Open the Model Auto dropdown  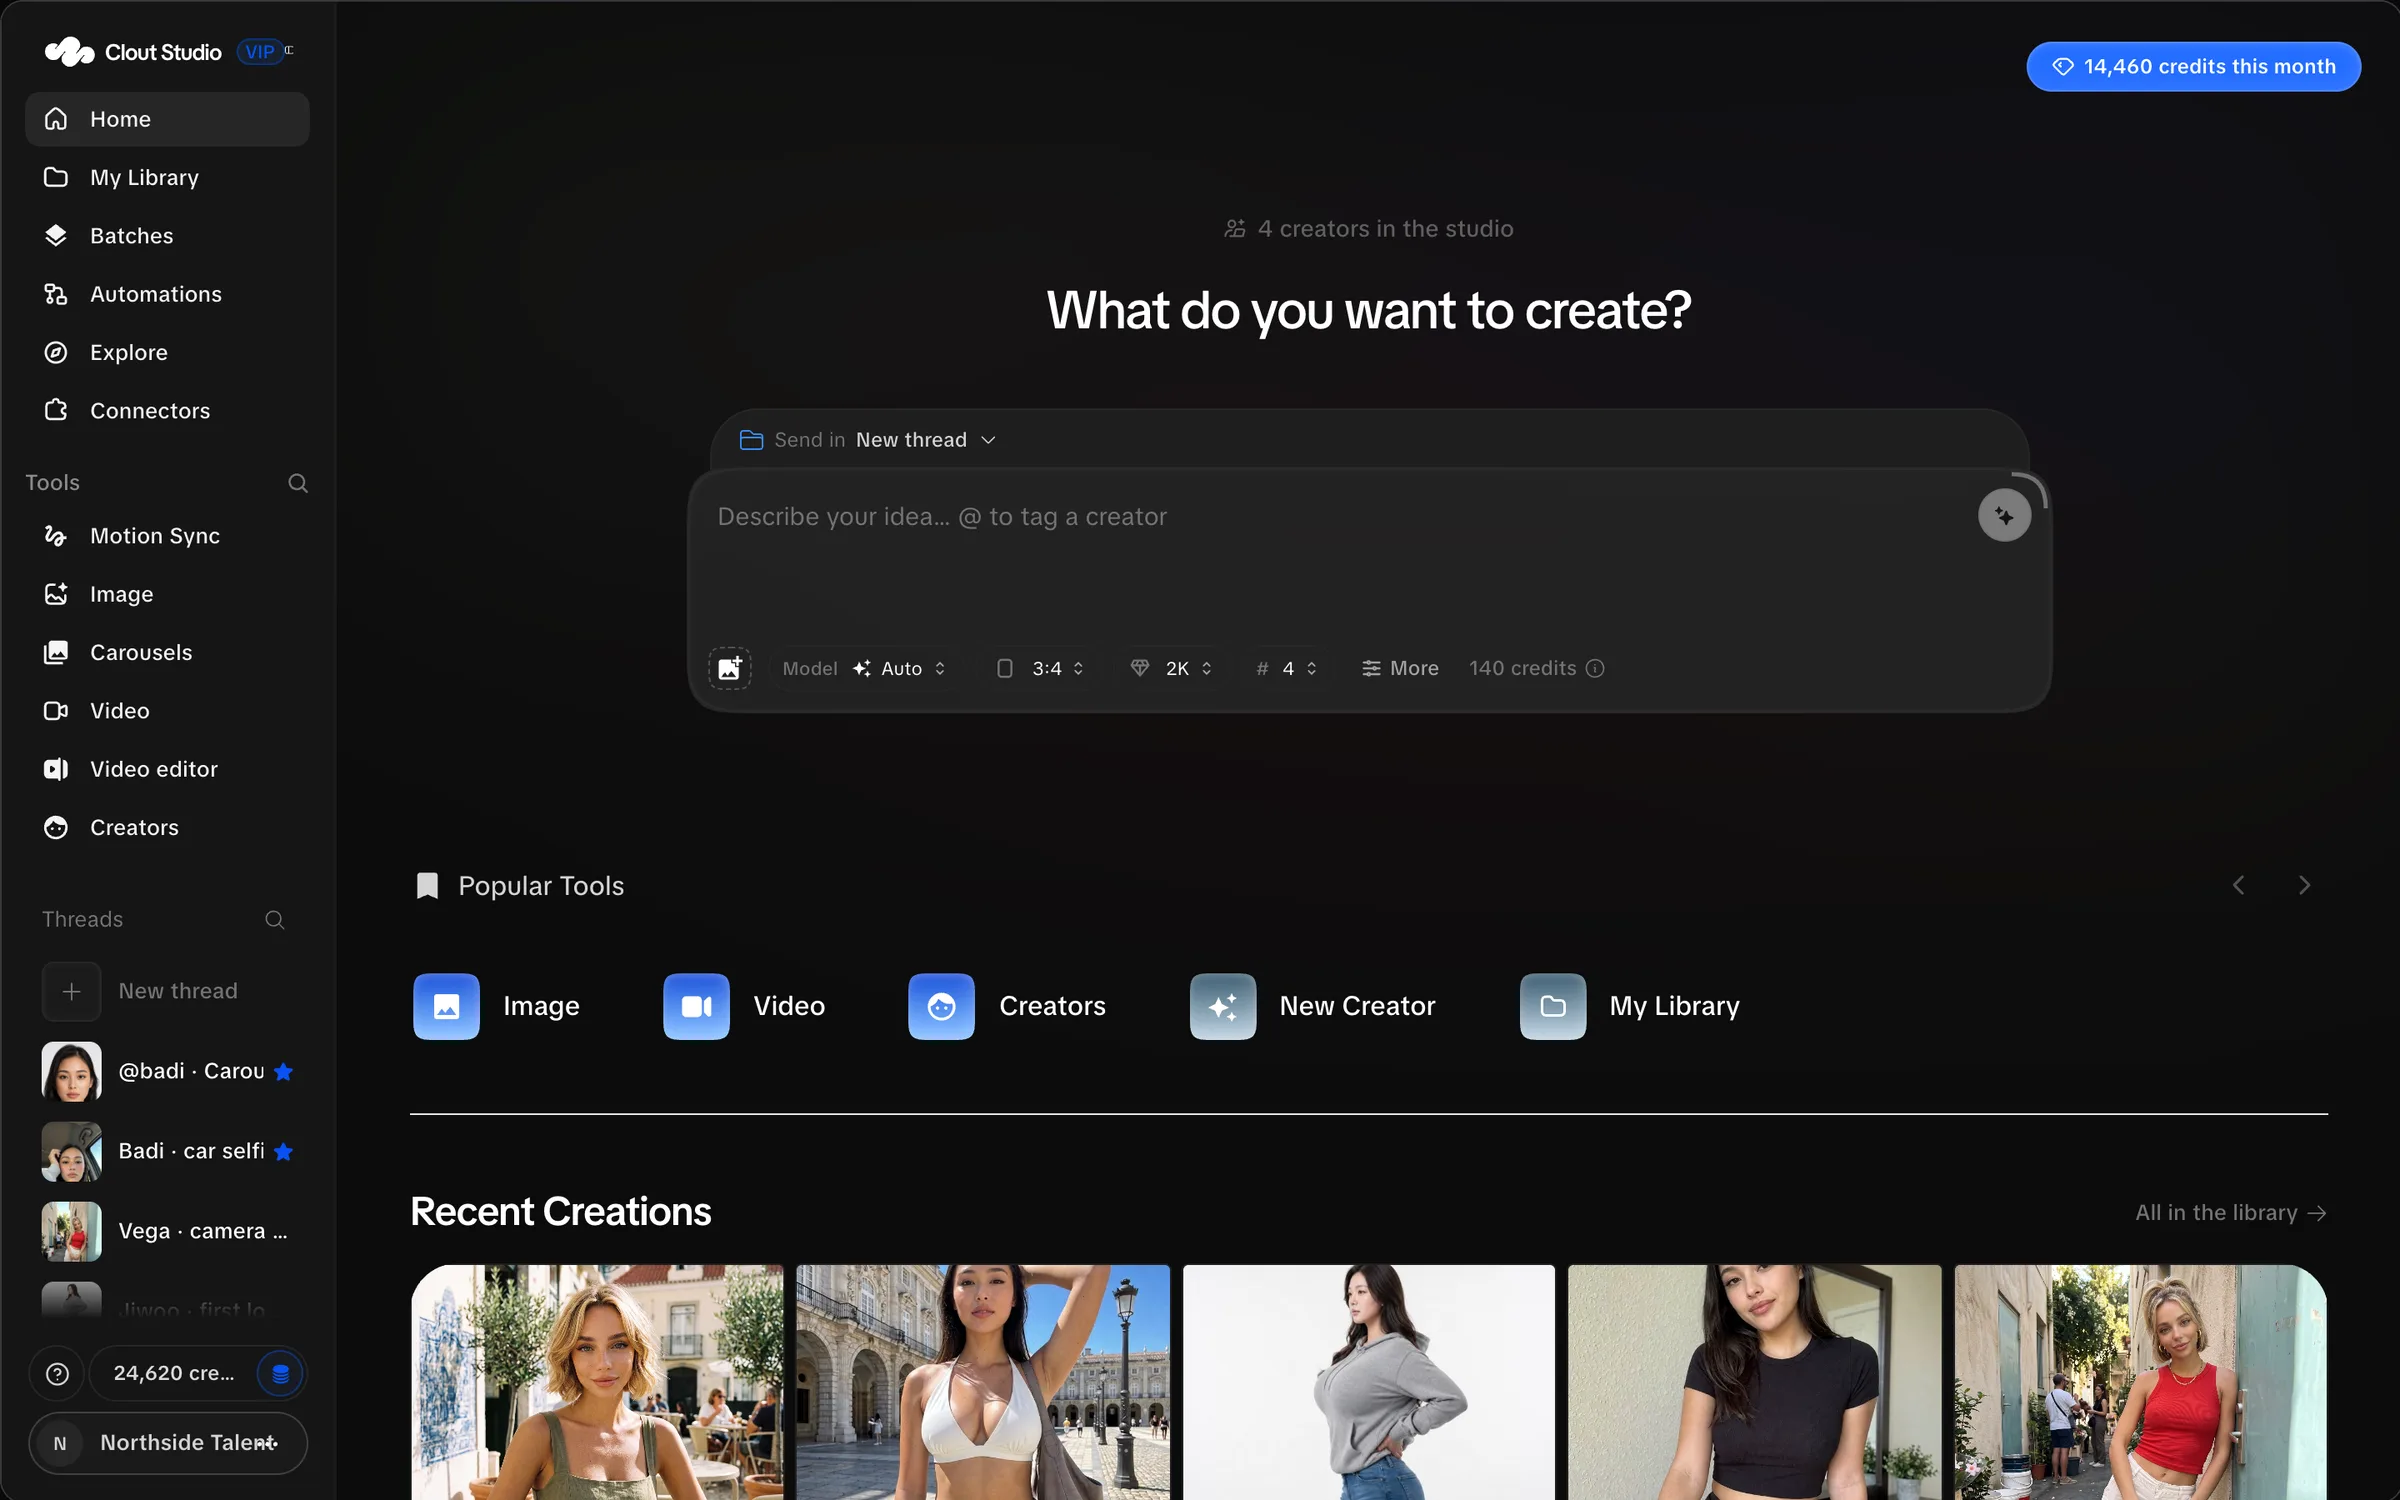864,668
